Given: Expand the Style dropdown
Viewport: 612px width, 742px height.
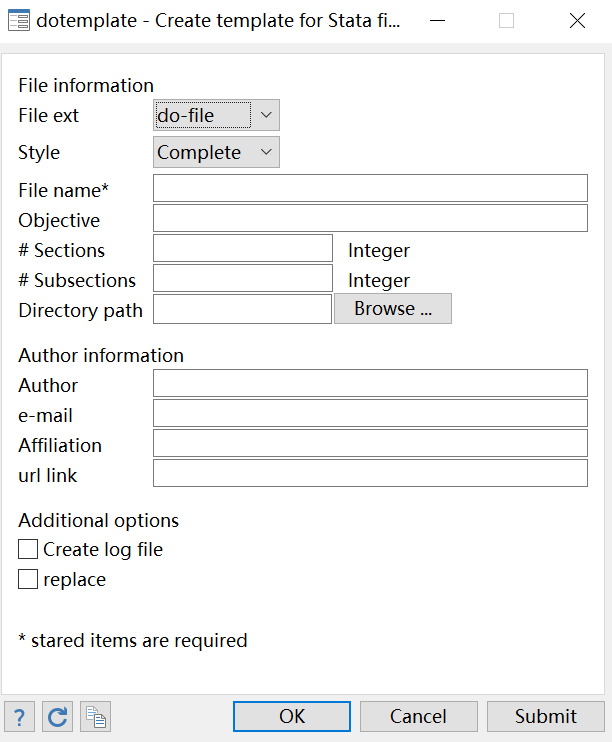Looking at the screenshot, I should 216,152.
